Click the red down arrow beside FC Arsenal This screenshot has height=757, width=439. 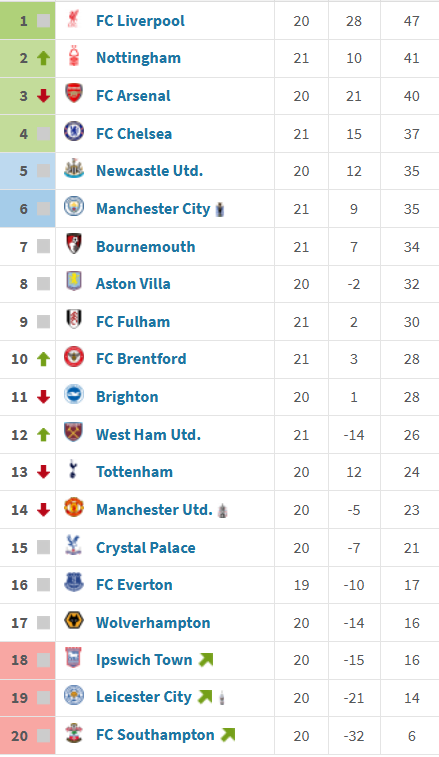point(43,96)
